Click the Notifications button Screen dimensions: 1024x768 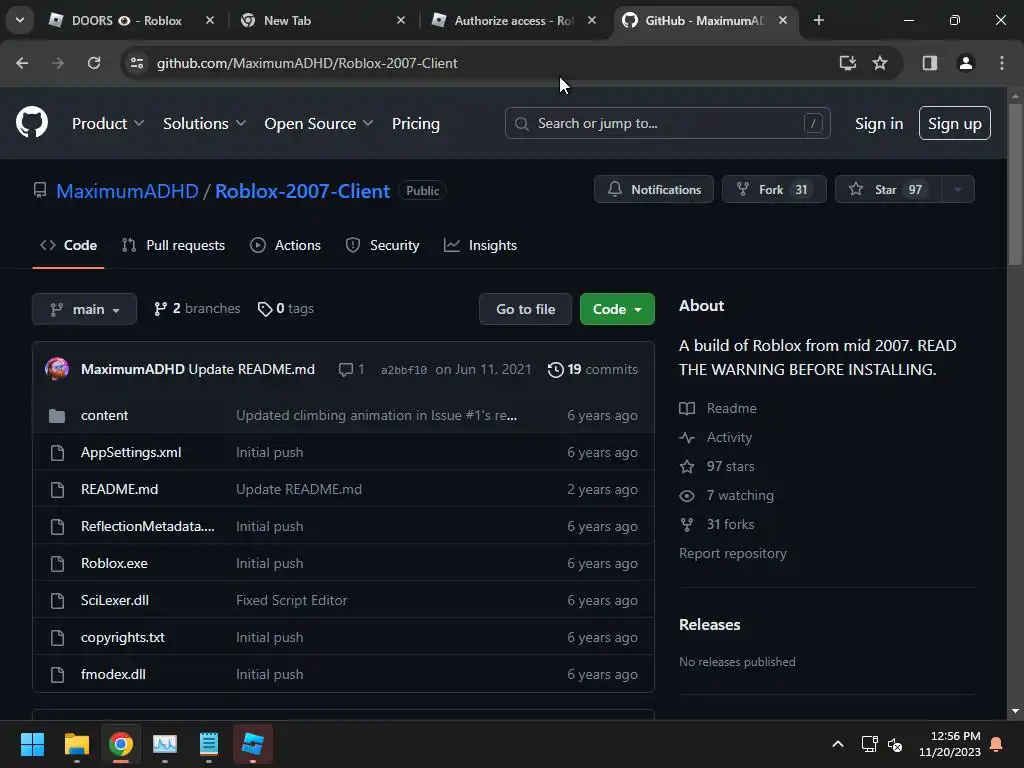tap(654, 189)
